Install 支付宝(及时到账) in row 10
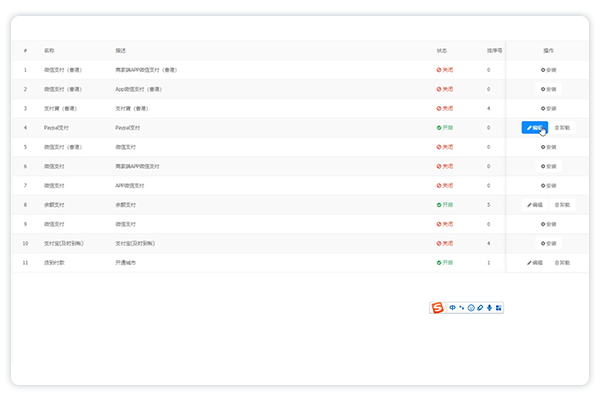Viewport: 600px width, 400px height. pos(549,243)
